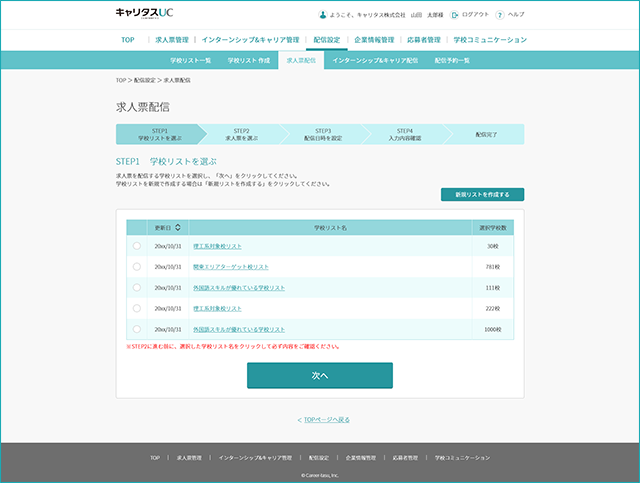Click the 次へ button
Image resolution: width=640 pixels, height=483 pixels.
pos(320,375)
